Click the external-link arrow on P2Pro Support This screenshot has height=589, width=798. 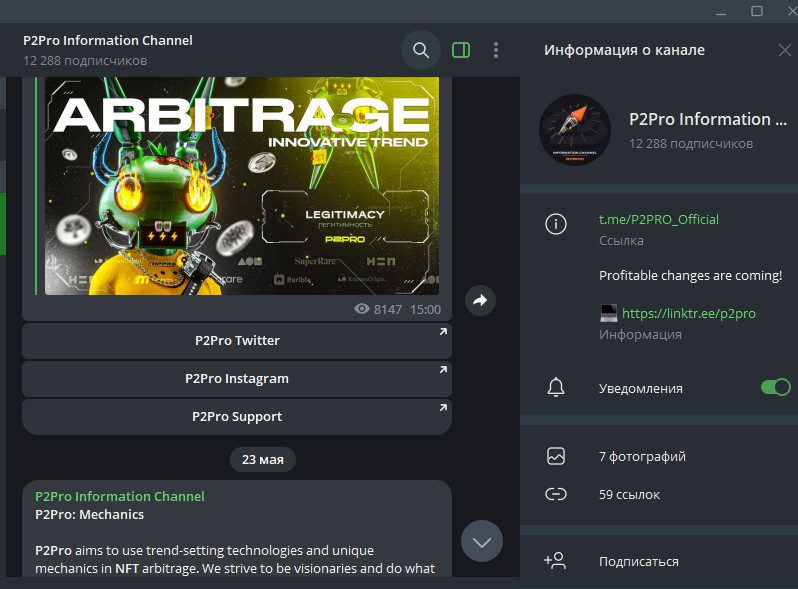443,408
